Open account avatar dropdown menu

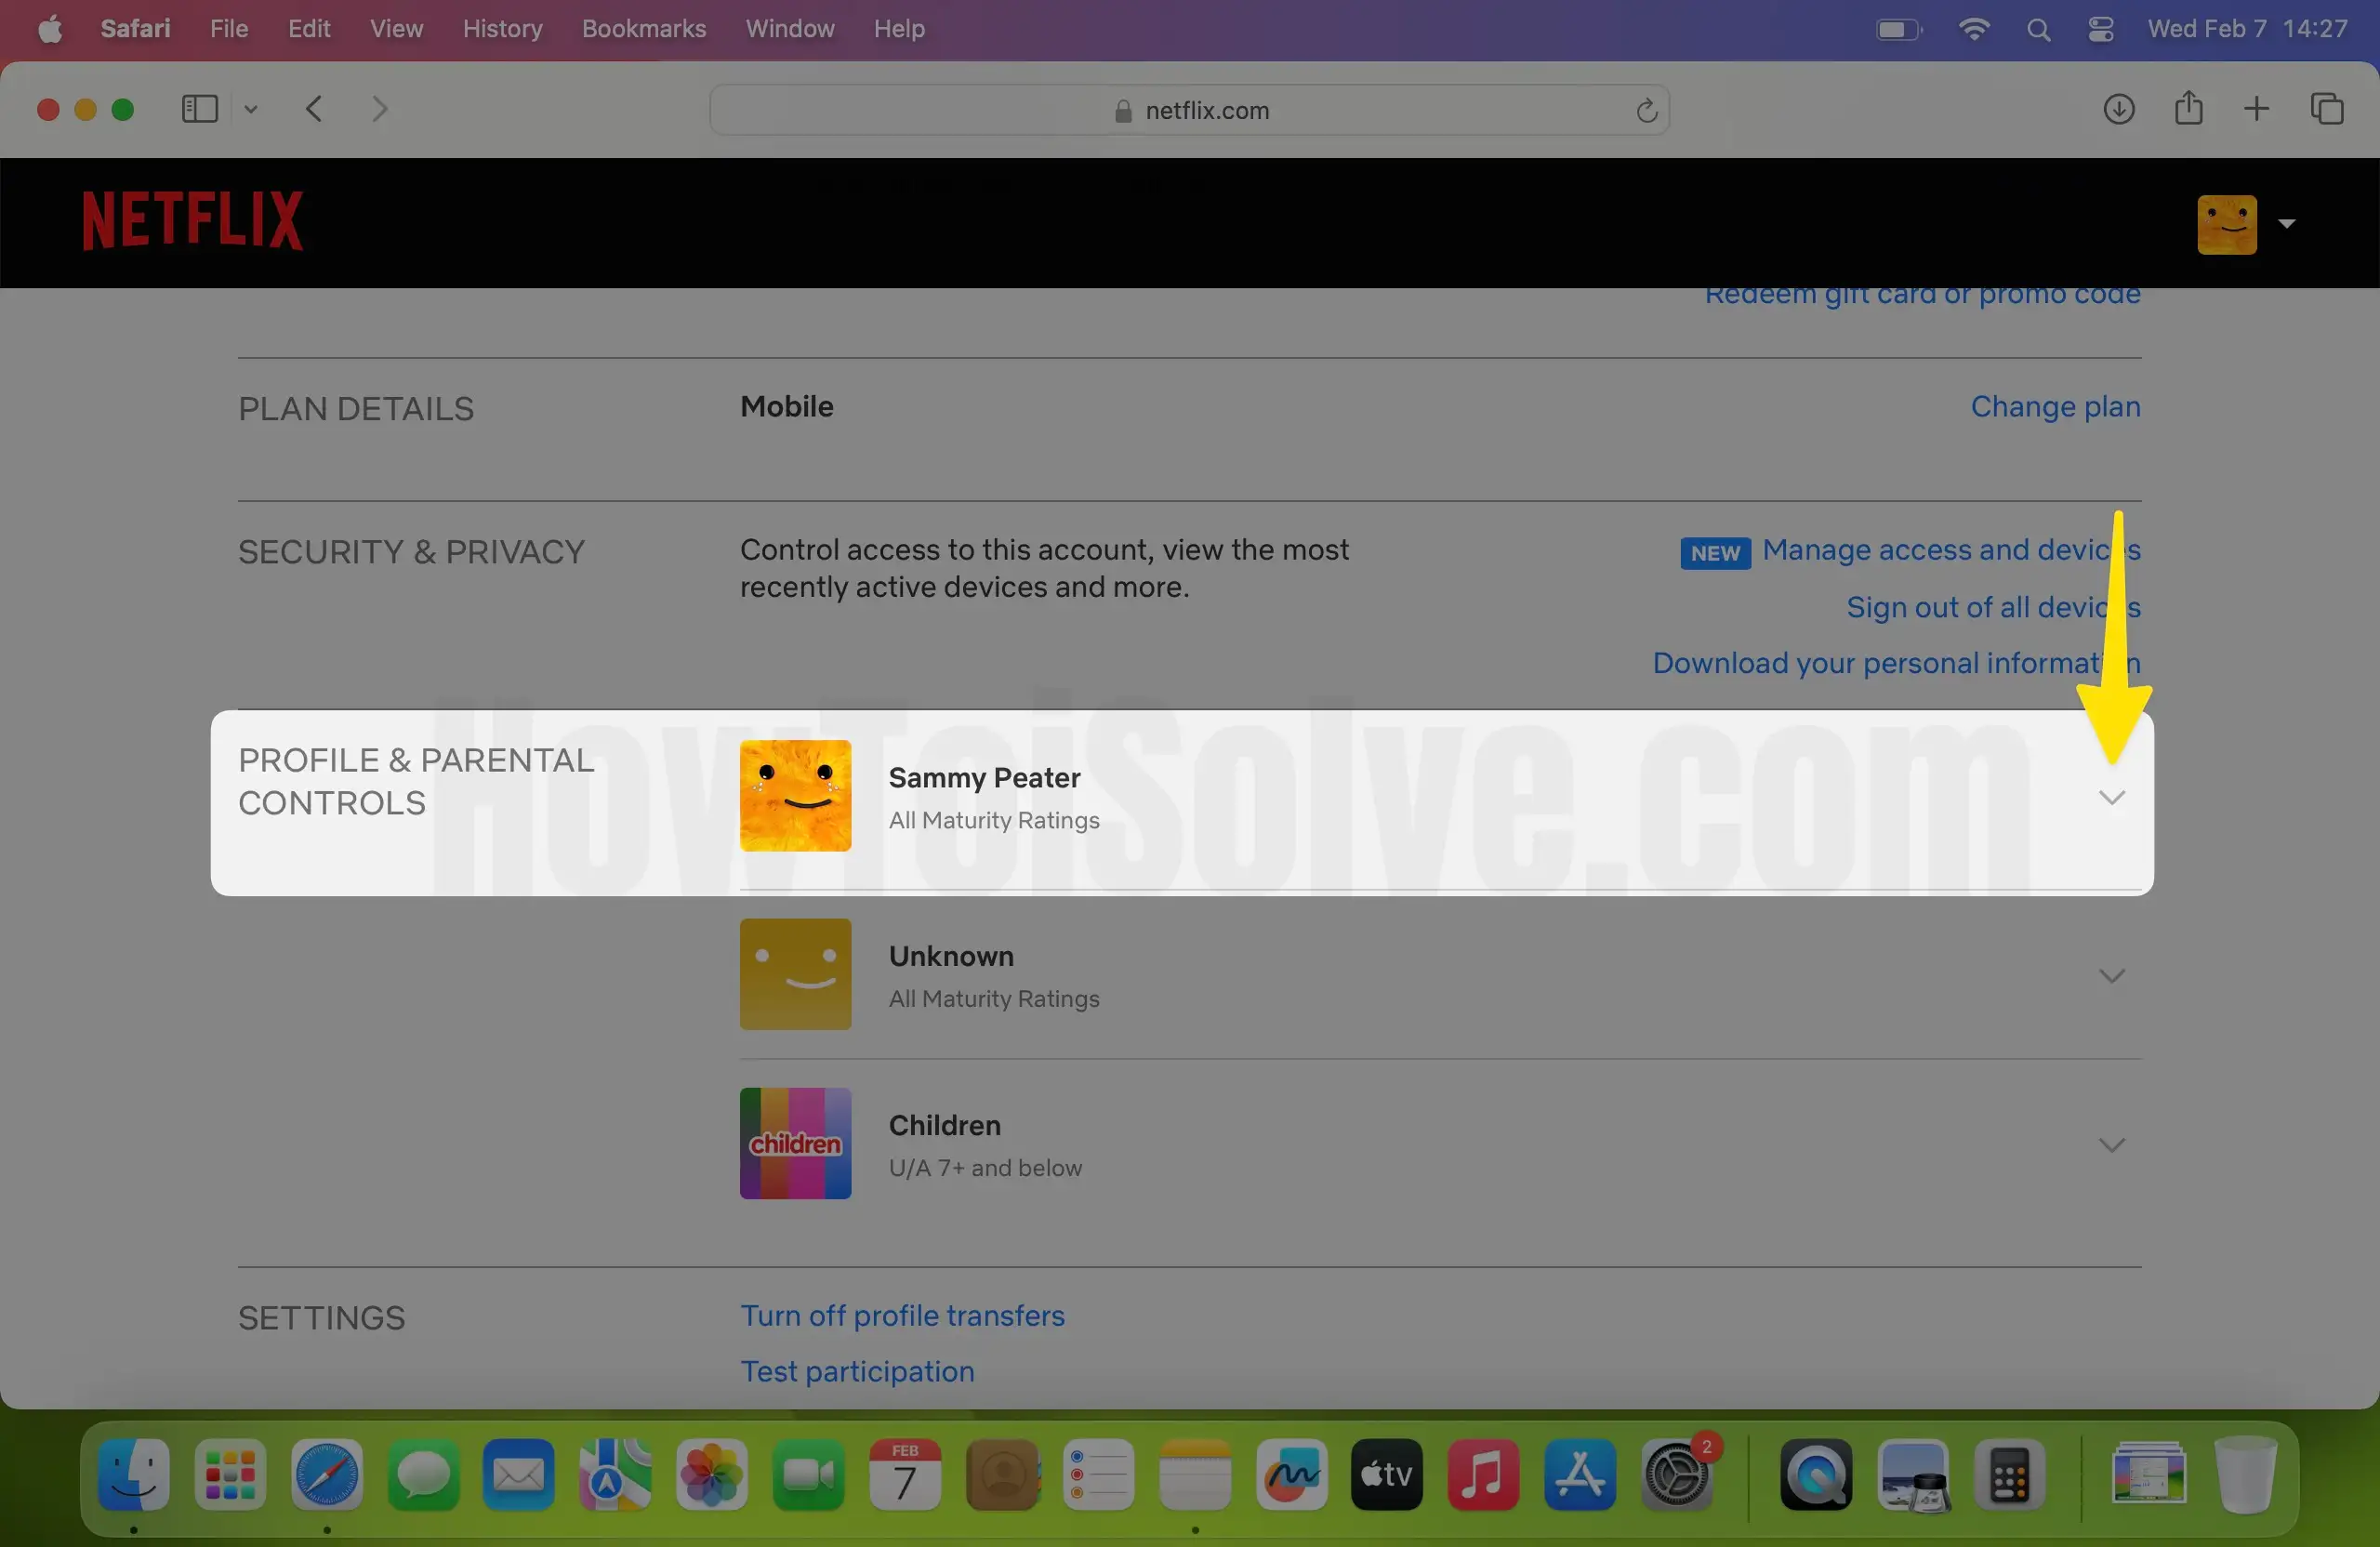tap(2245, 224)
